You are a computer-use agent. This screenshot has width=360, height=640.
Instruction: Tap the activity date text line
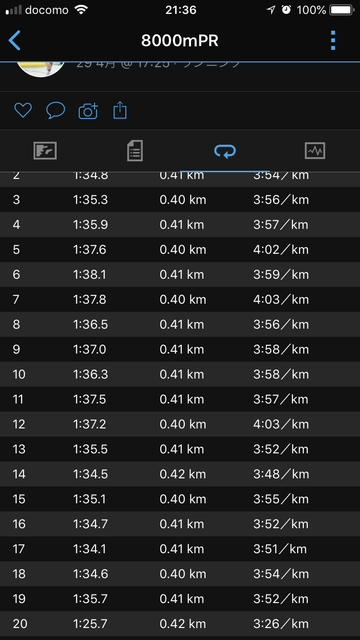158,64
